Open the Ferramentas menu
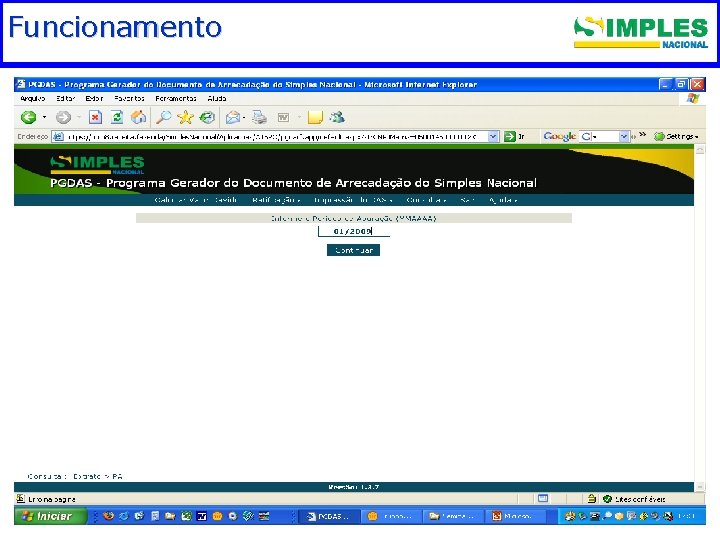720x540 pixels. point(176,98)
